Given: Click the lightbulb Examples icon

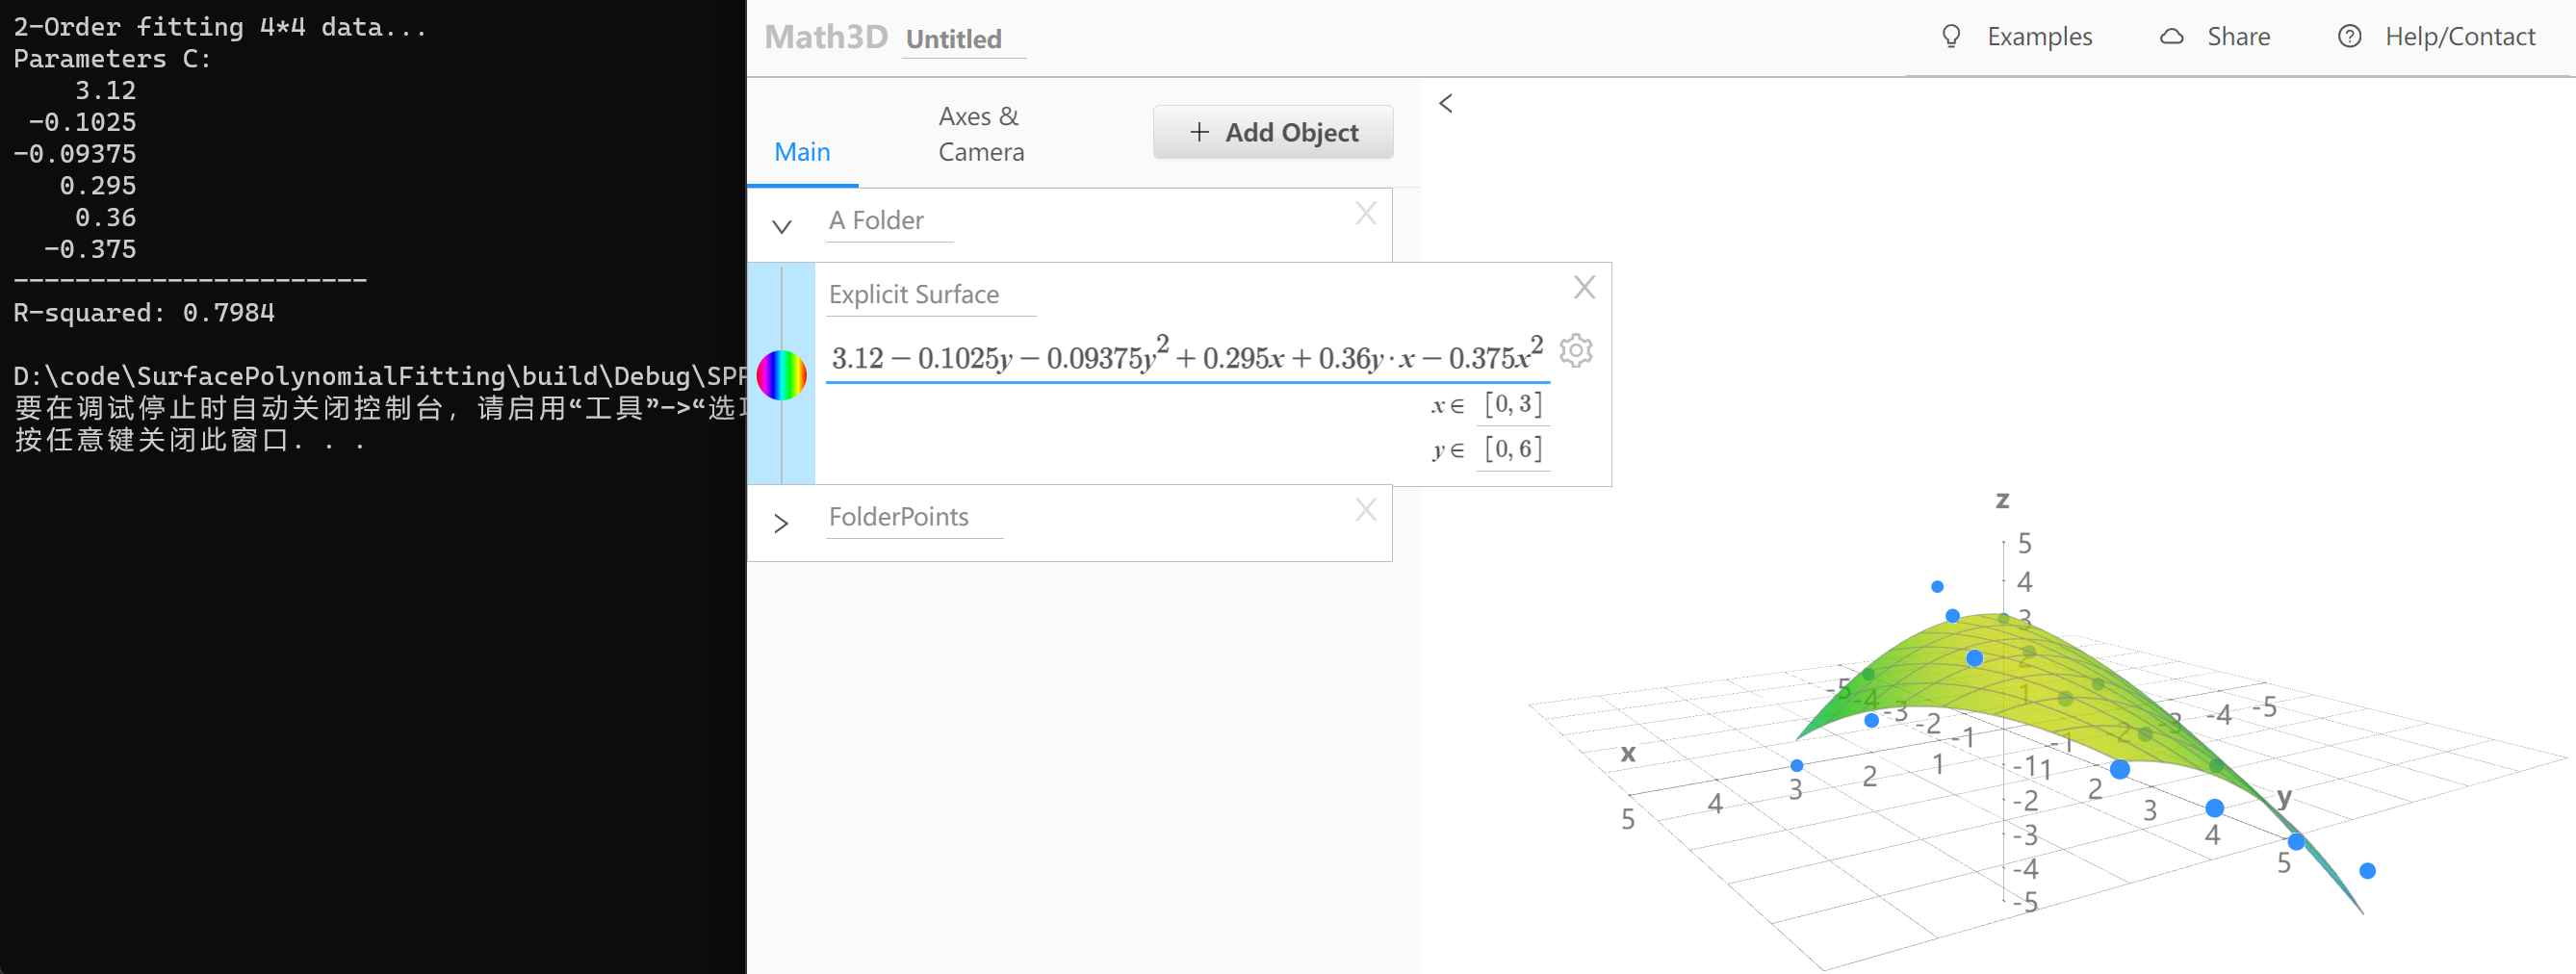Looking at the screenshot, I should (1951, 37).
